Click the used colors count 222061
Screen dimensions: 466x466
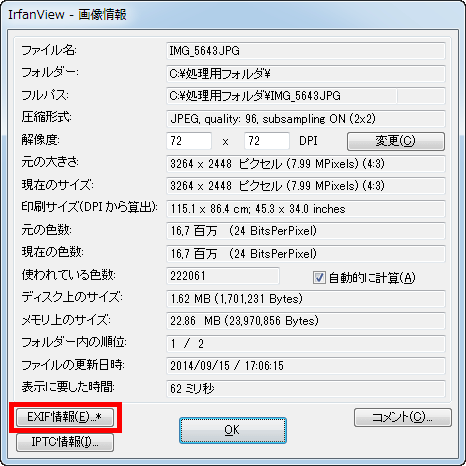pos(223,276)
